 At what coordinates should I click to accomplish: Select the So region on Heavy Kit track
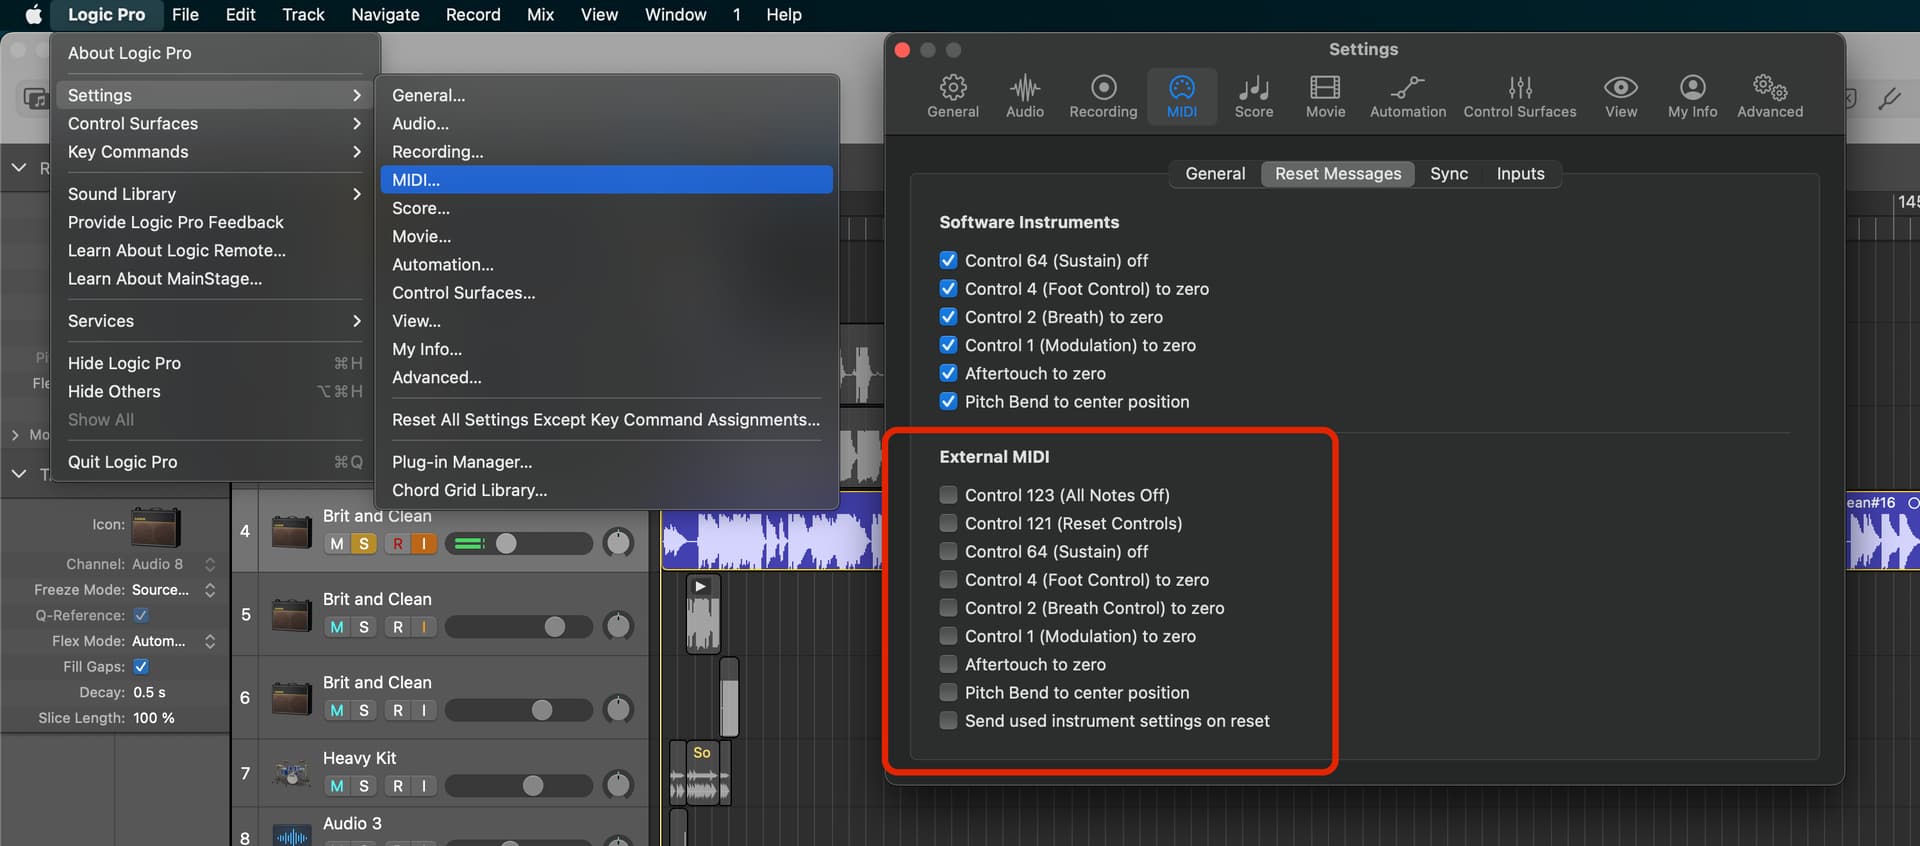701,772
